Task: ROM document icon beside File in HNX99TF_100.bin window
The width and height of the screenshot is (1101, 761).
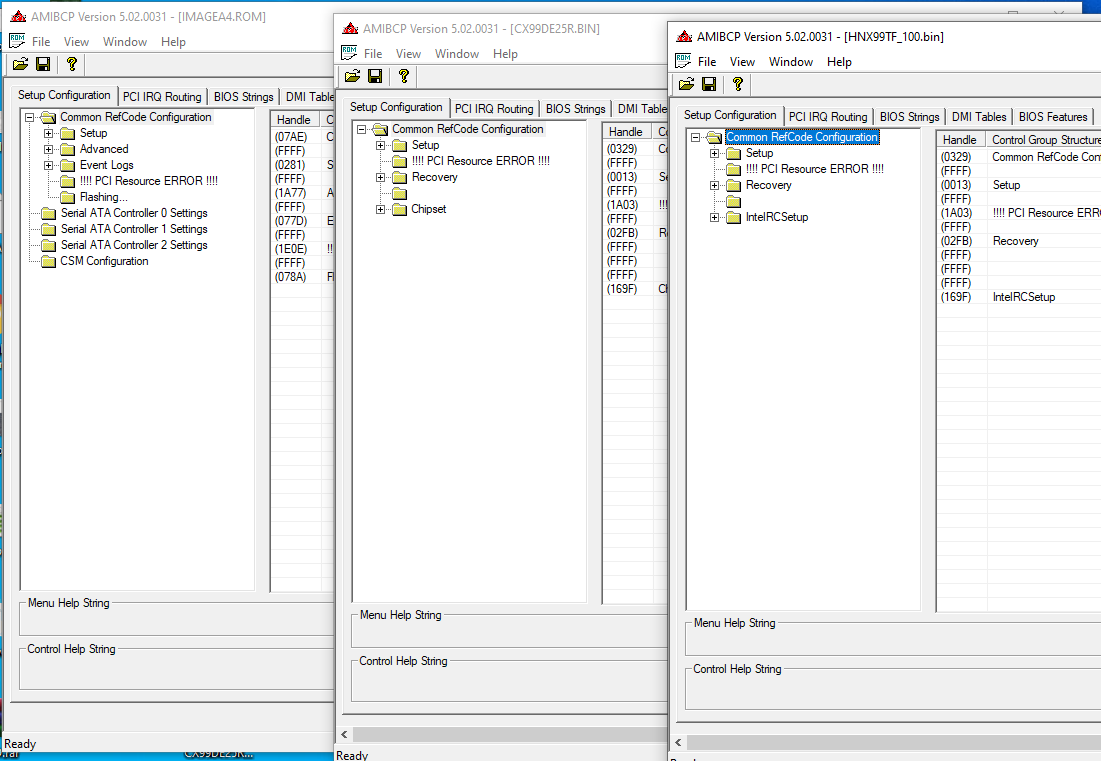Action: coord(683,61)
